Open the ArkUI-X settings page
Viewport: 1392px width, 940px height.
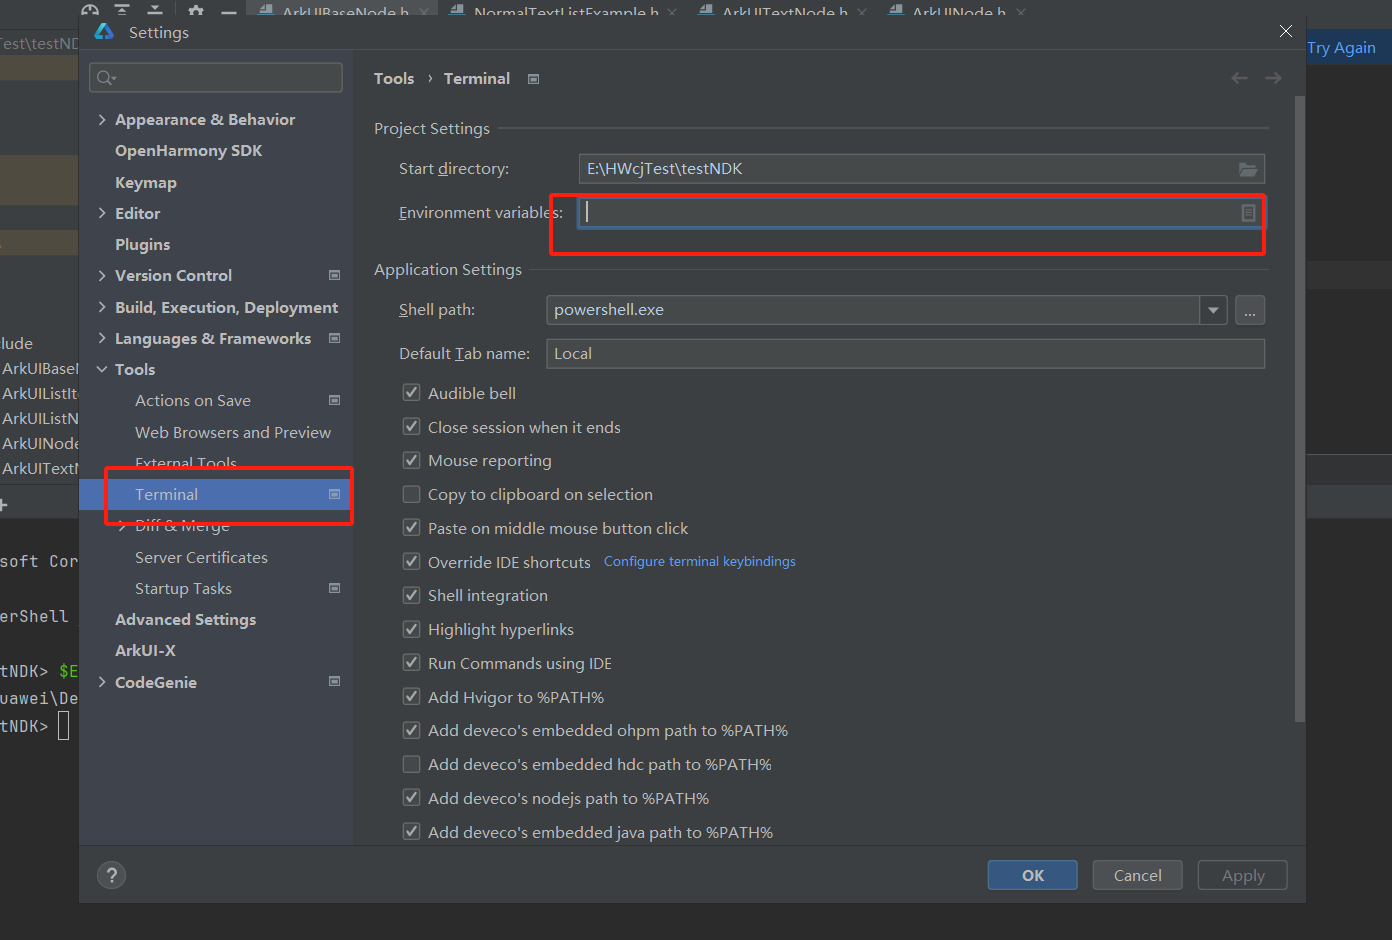pos(145,650)
